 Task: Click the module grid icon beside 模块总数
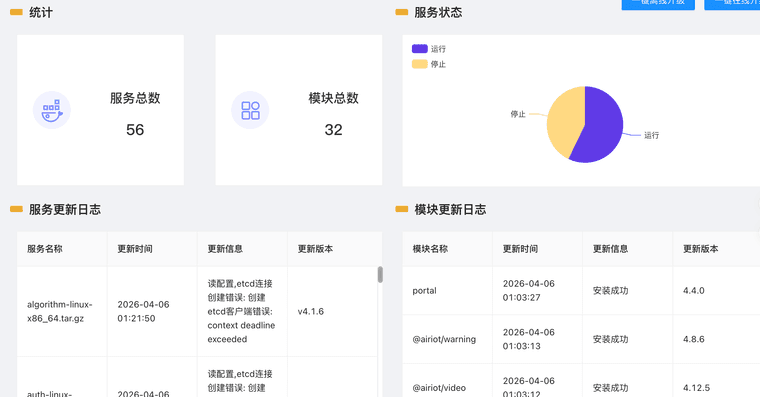250,110
